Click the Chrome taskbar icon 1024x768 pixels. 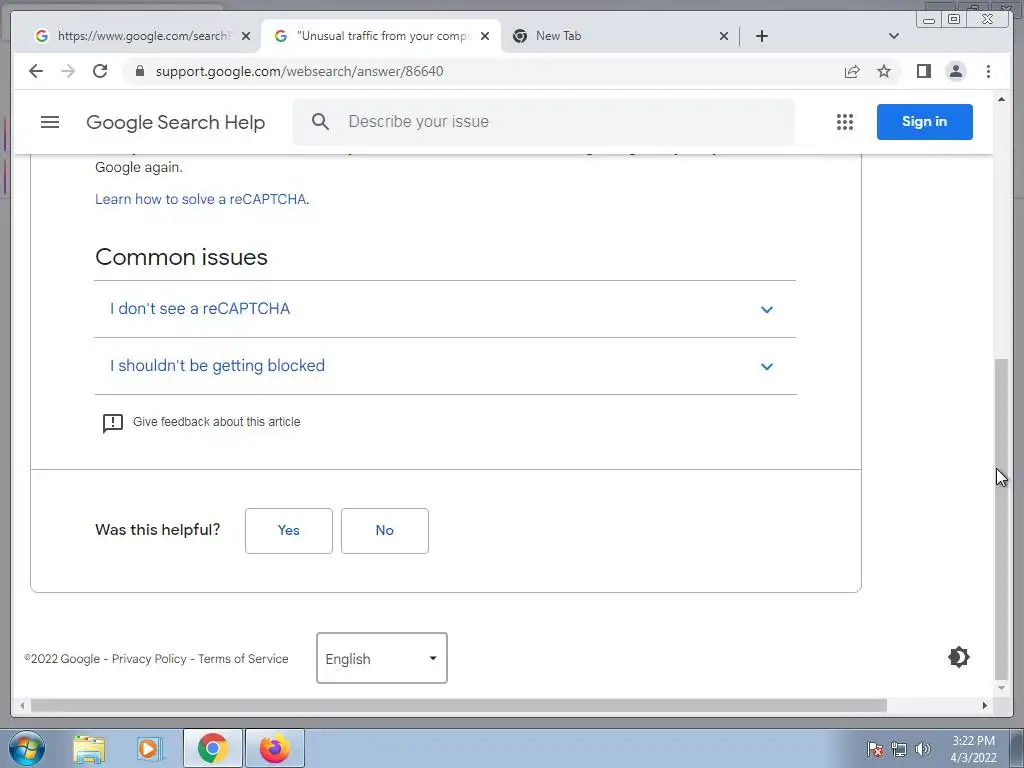213,748
